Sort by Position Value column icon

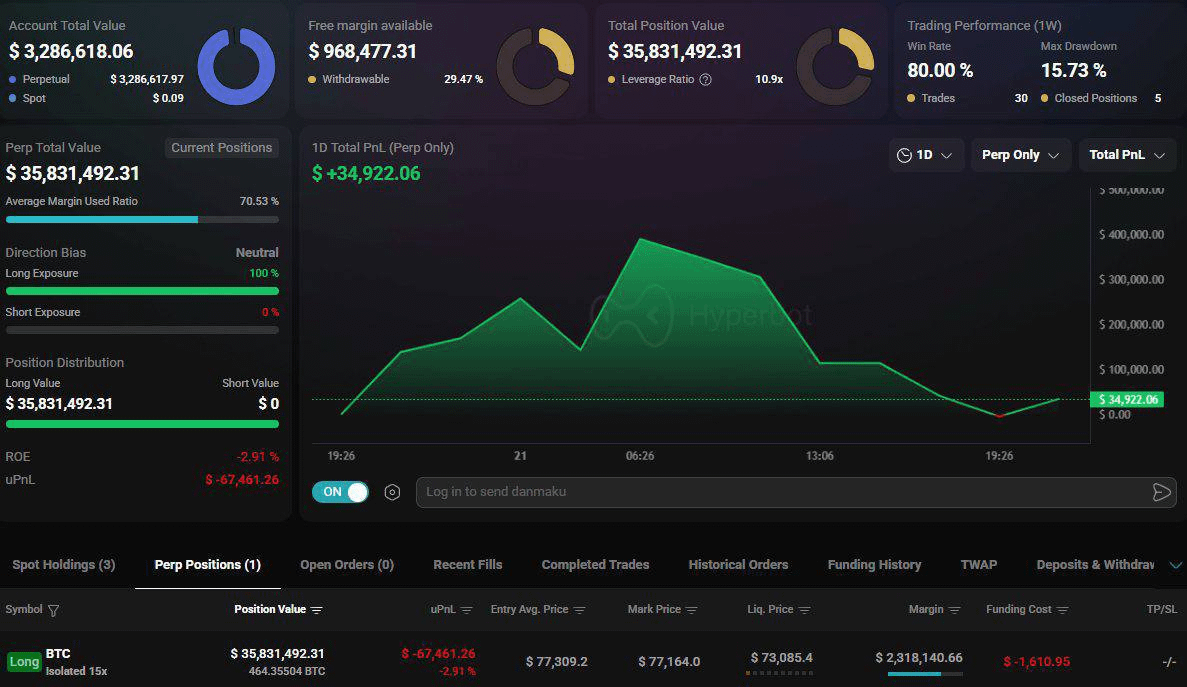click(x=316, y=610)
